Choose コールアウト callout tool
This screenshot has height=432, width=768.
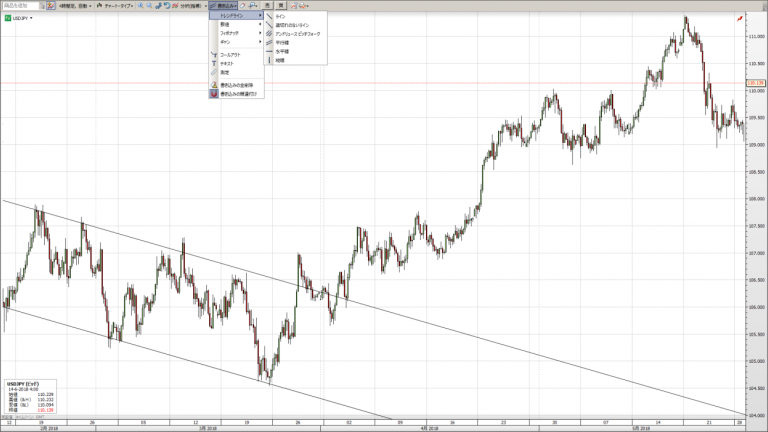pyautogui.click(x=230, y=54)
